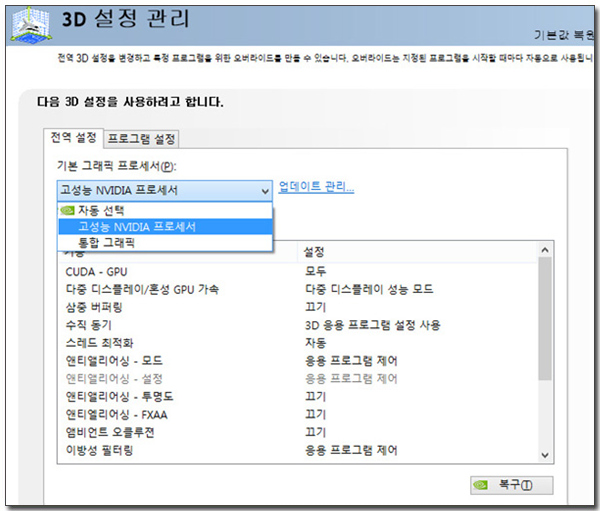Click the 끄기 value for 앰비언트 오클루전
Viewport: 600px width, 511px height.
click(x=315, y=433)
